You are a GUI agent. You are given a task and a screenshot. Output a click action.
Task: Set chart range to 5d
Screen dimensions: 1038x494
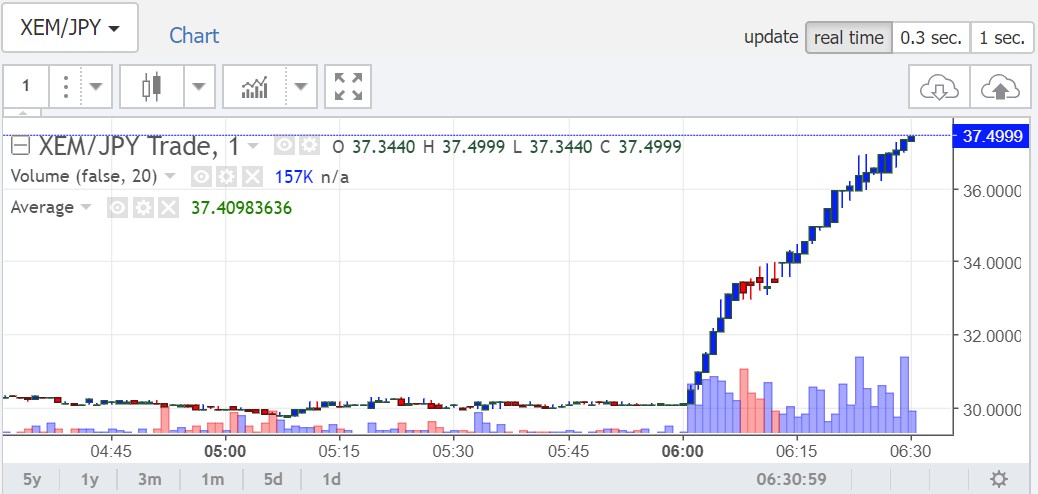273,479
